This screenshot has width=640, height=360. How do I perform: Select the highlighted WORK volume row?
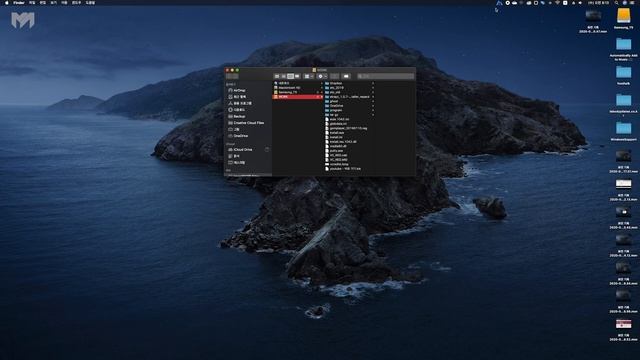tap(297, 97)
